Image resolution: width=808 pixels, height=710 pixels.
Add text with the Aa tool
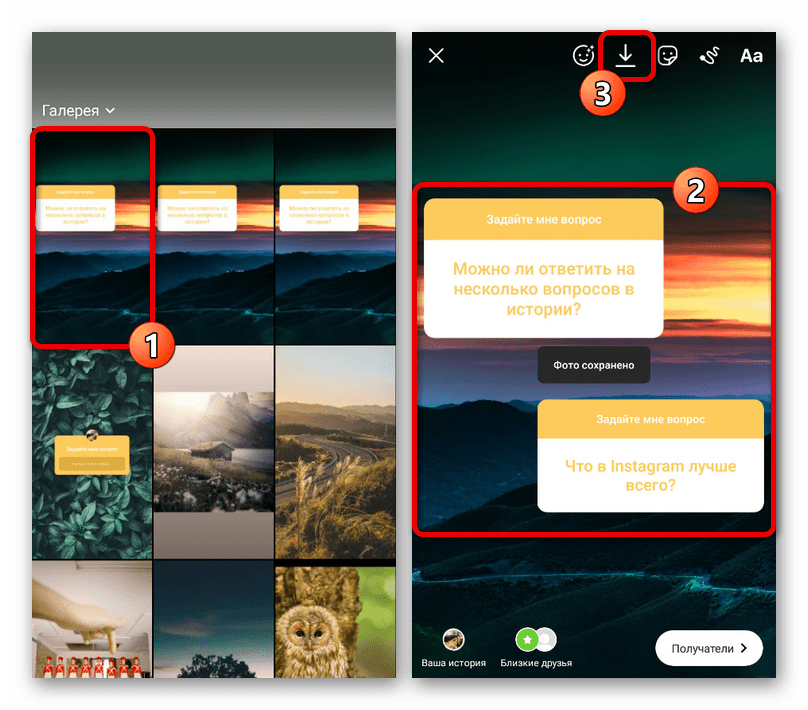click(x=751, y=56)
